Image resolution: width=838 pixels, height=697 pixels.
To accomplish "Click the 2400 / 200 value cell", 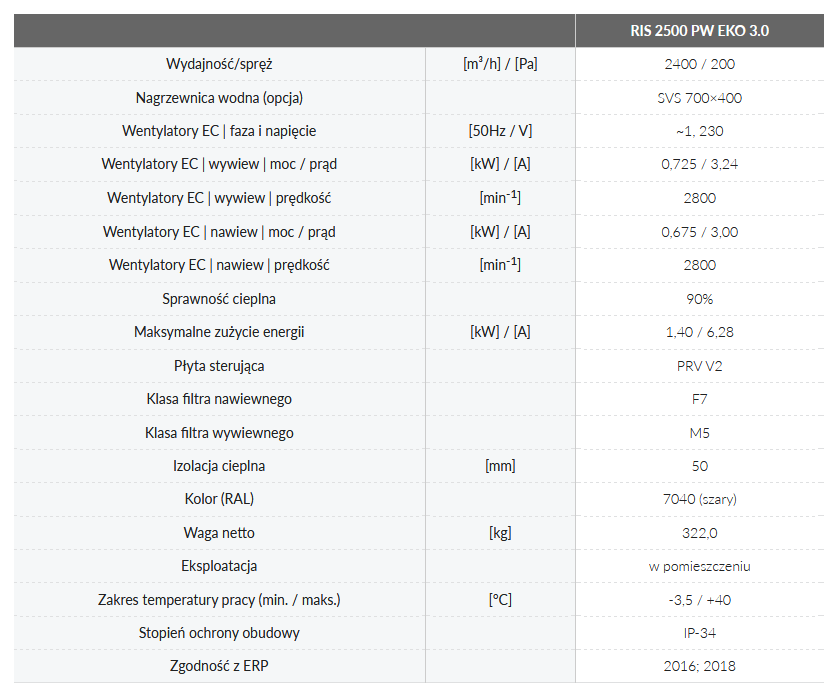I will (699, 64).
